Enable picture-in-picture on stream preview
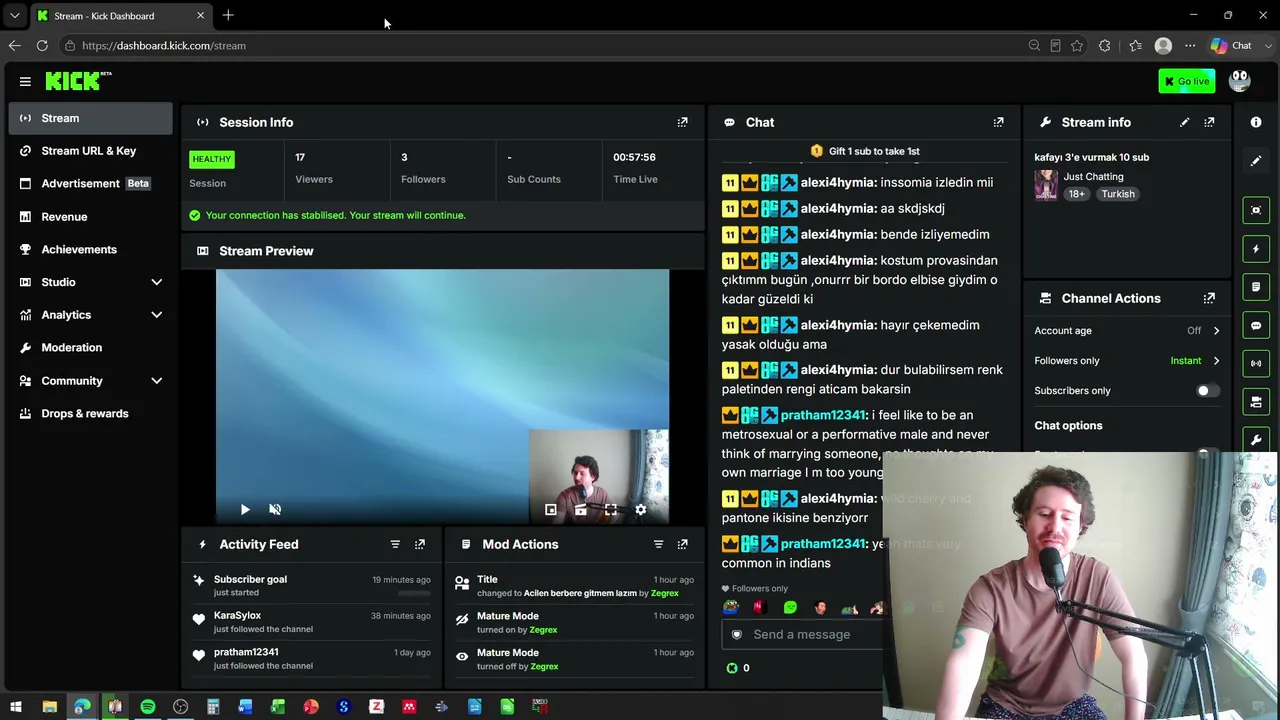 click(x=550, y=509)
